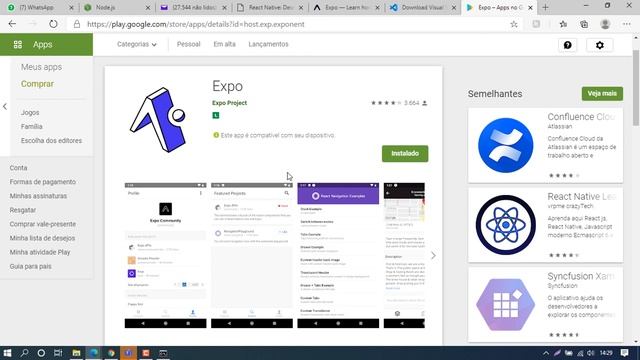Open the Lançamentos menu item
This screenshot has width=640, height=360.
[268, 44]
